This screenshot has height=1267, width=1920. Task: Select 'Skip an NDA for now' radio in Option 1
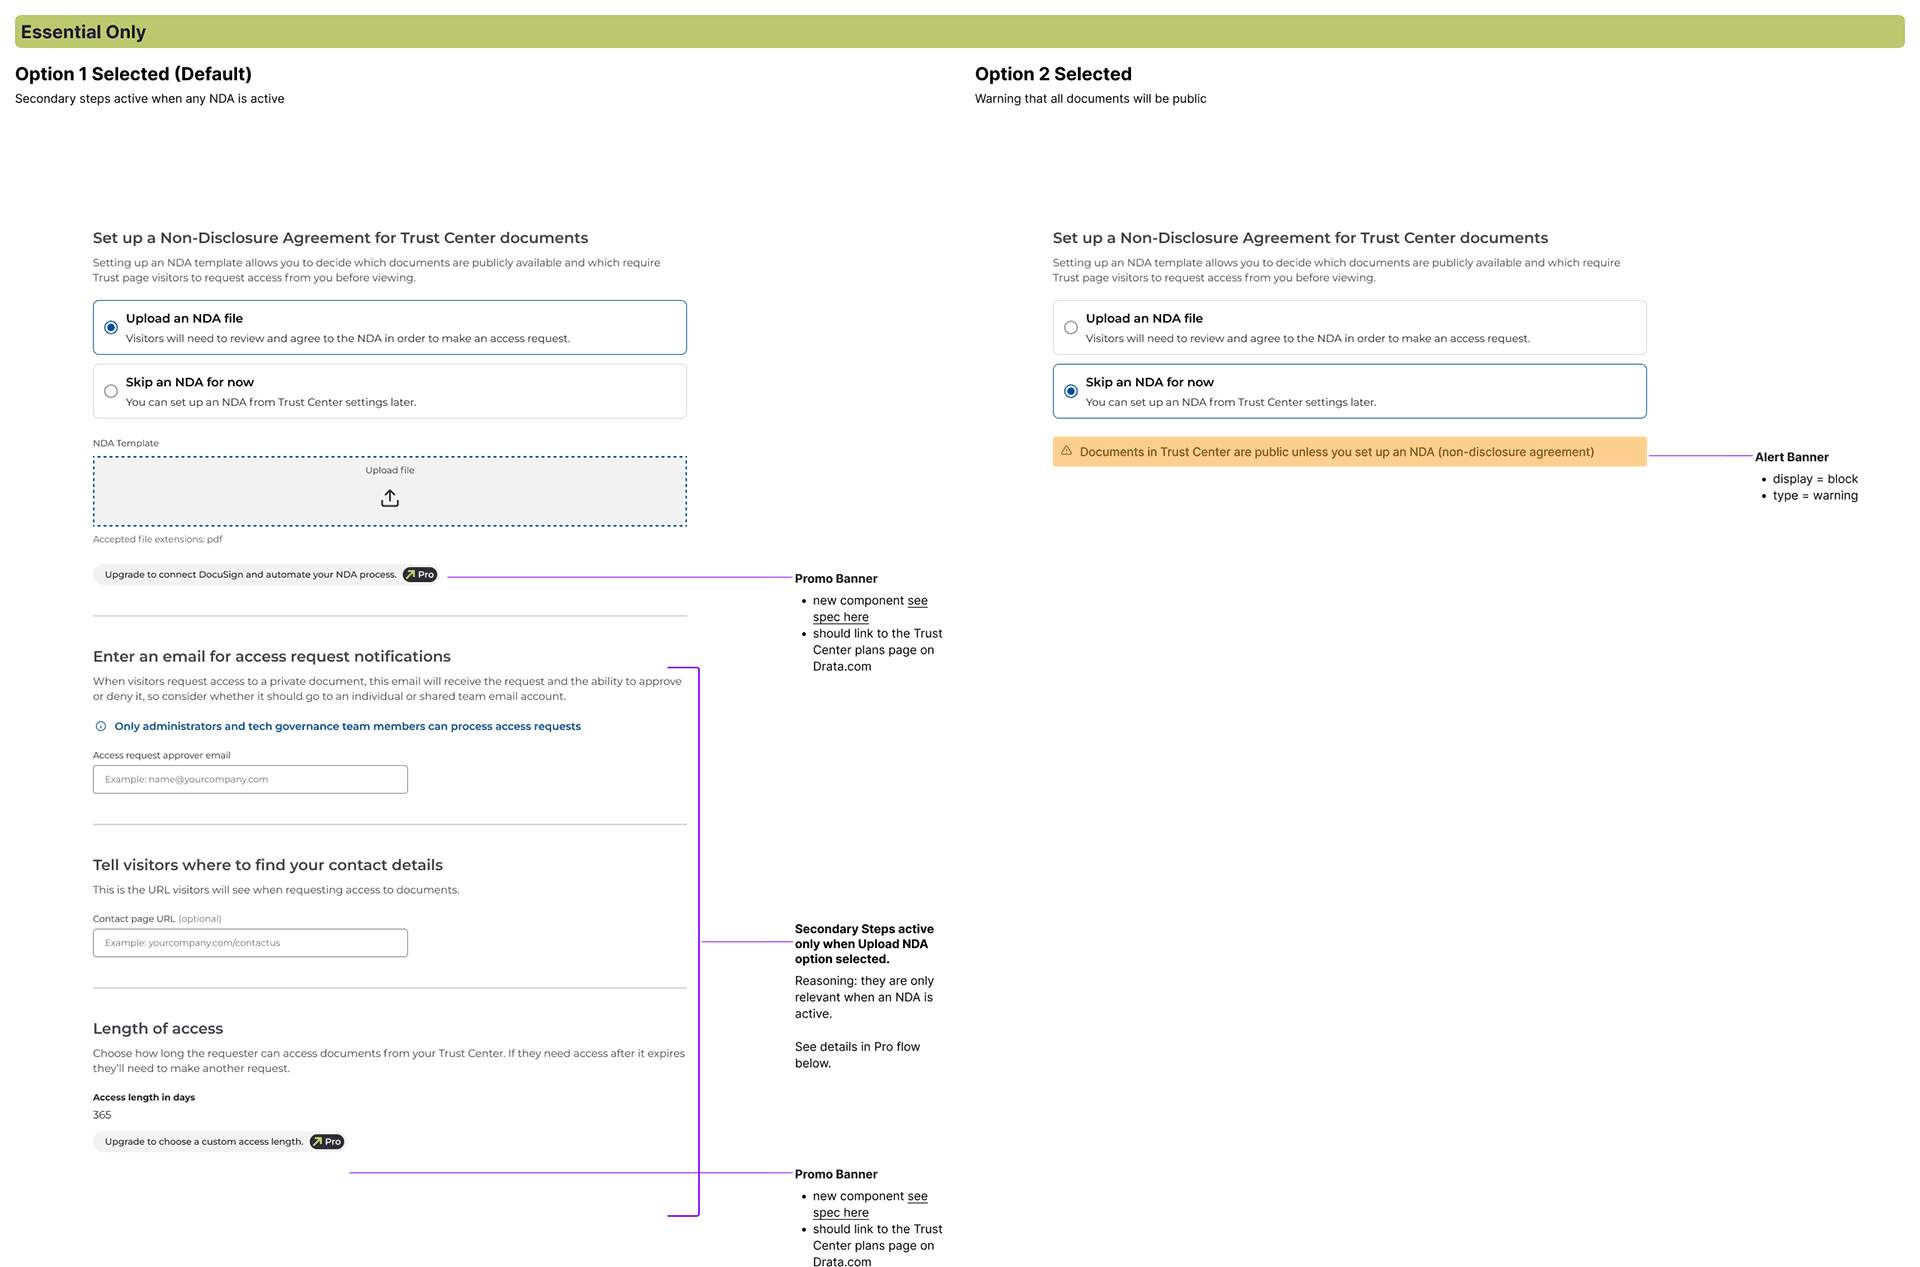111,392
